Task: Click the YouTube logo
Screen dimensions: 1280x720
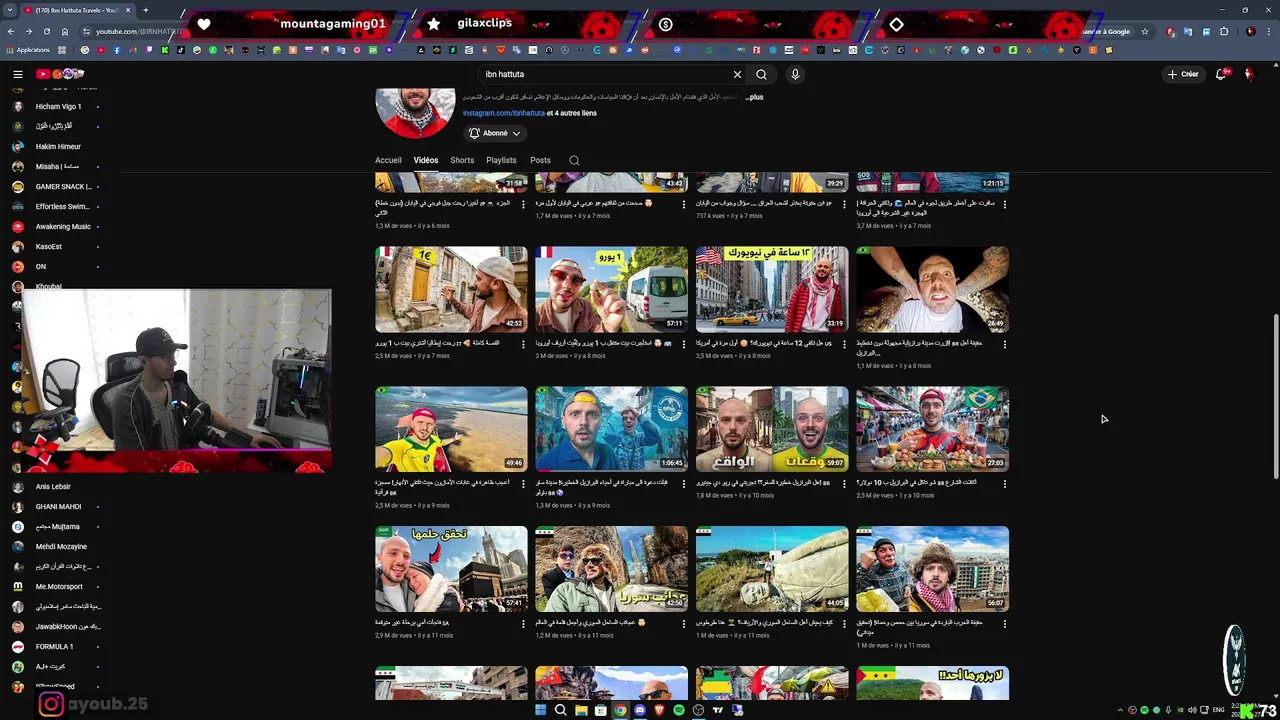Action: [x=60, y=74]
